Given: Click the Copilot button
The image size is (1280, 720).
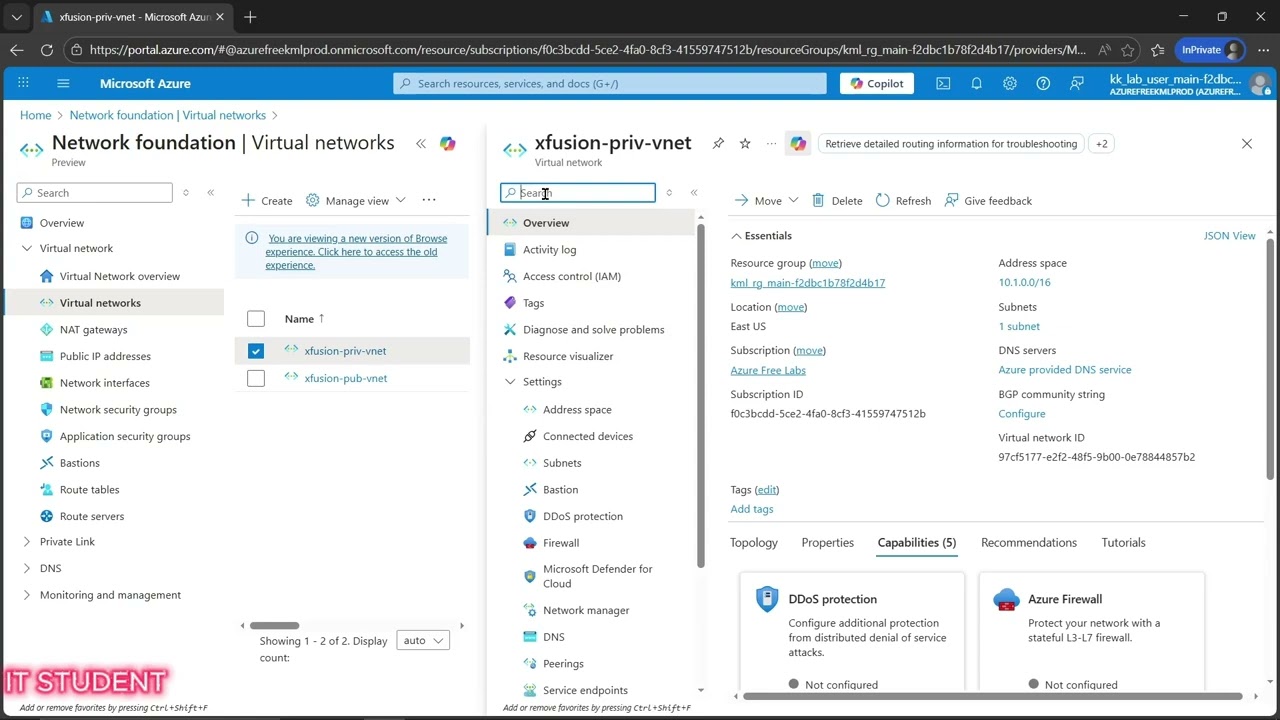Looking at the screenshot, I should click(877, 84).
